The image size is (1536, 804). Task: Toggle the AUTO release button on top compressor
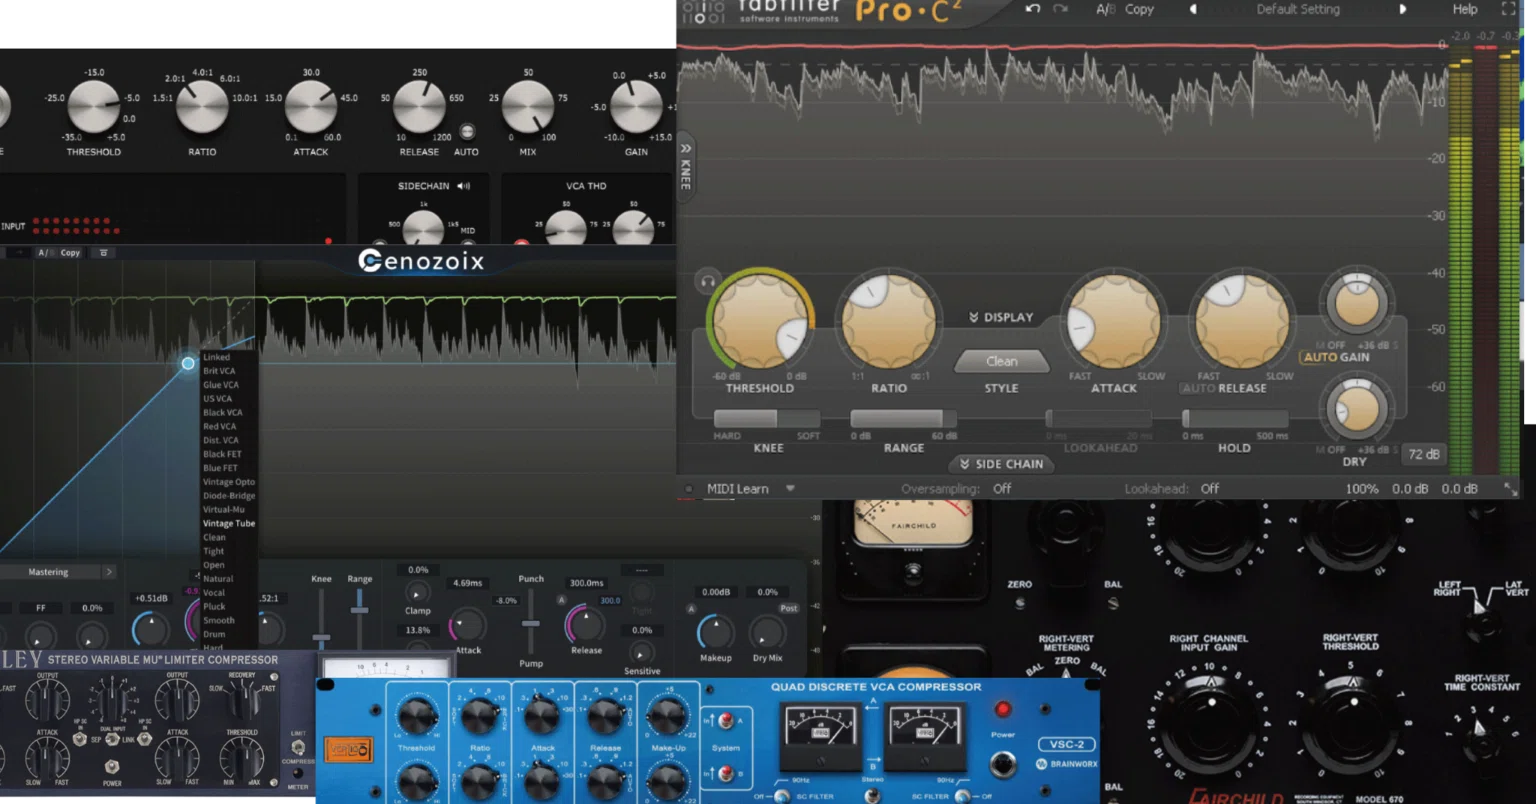466,132
